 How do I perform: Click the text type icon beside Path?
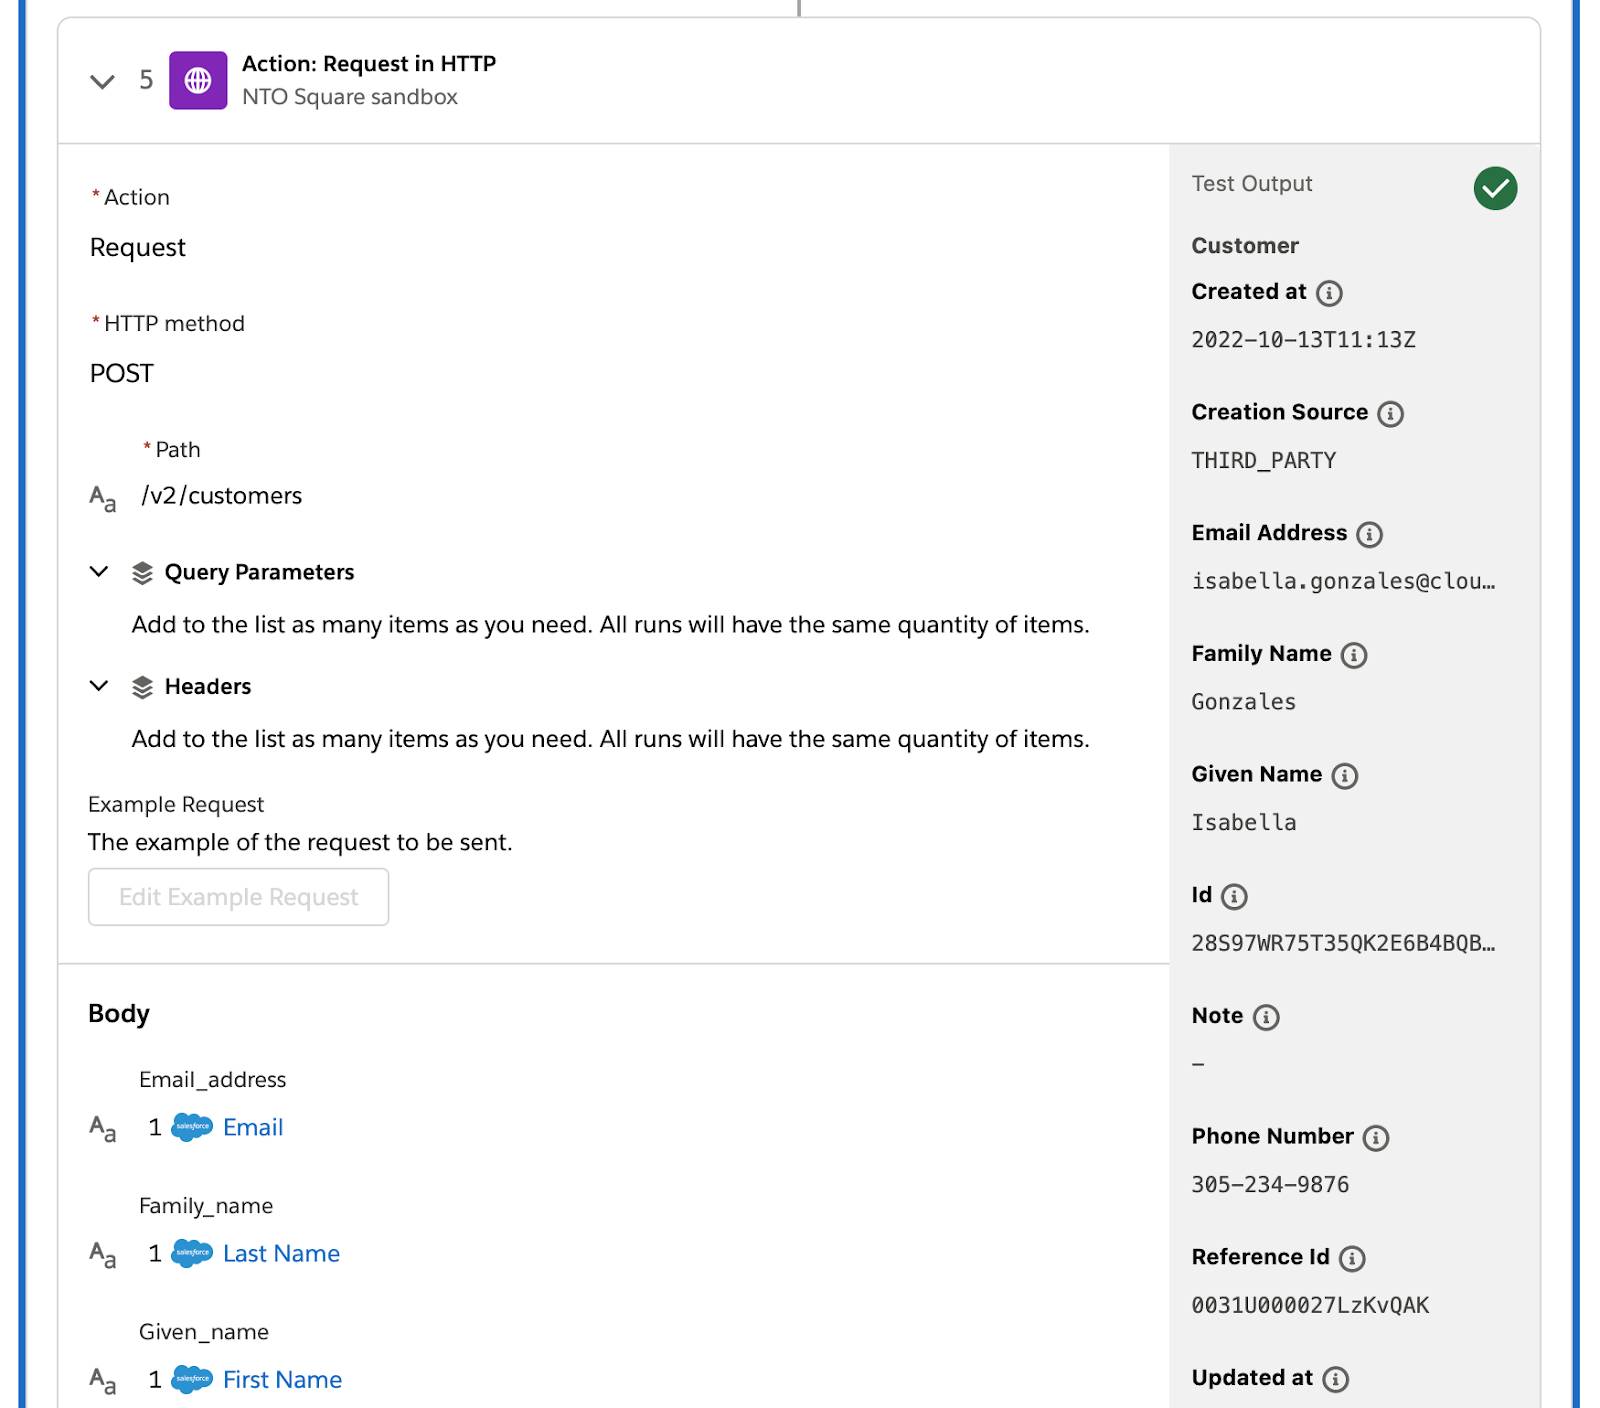pyautogui.click(x=103, y=497)
